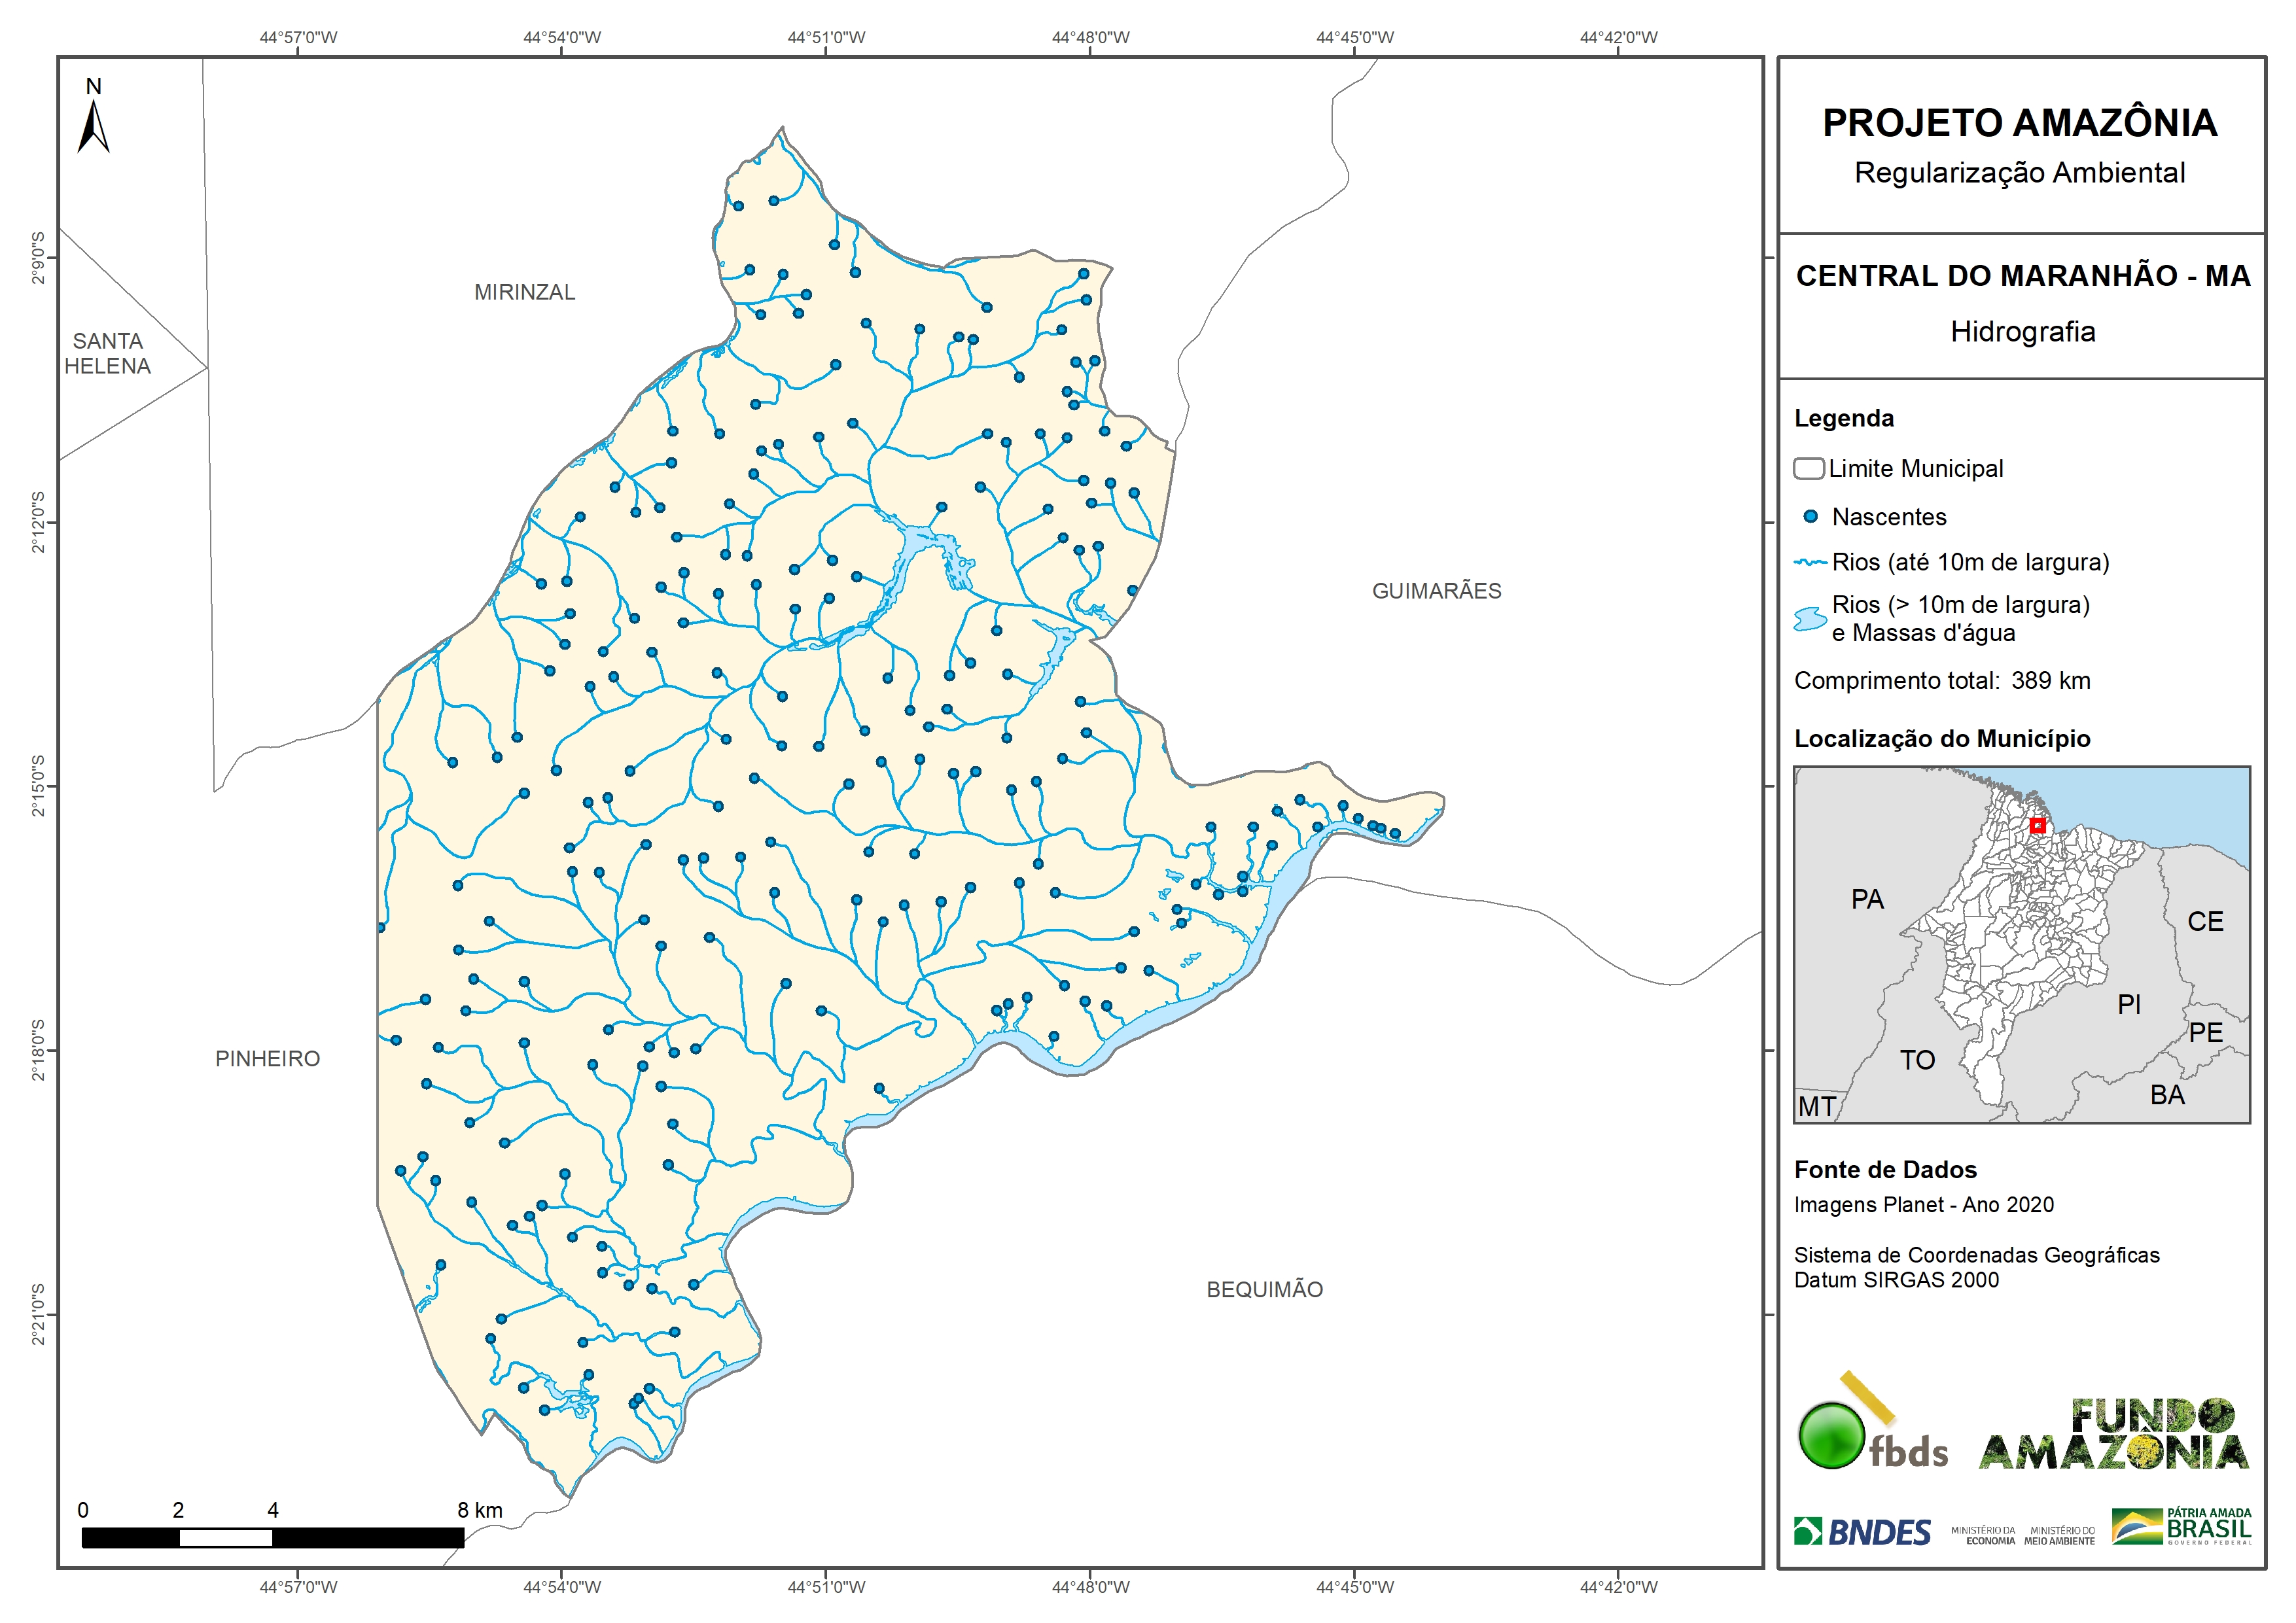The width and height of the screenshot is (2296, 1623).
Task: Click the Massas d'água legend polygon symbol
Action: tap(1810, 619)
